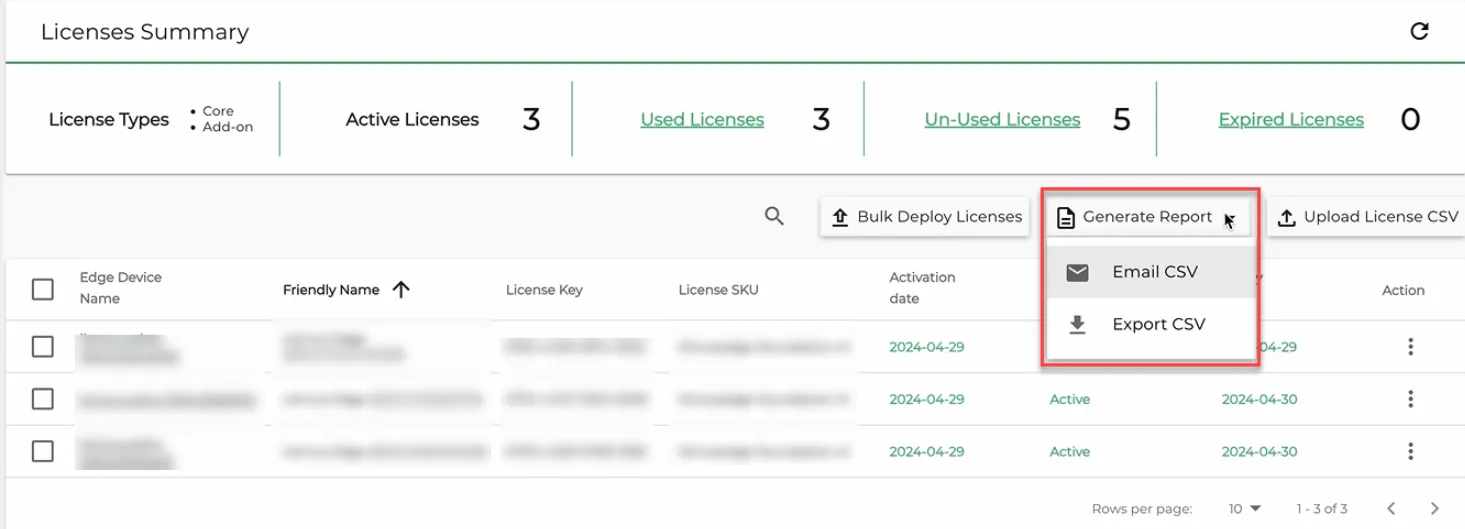1465x529 pixels.
Task: Go to the next page of licenses
Action: (1435, 508)
